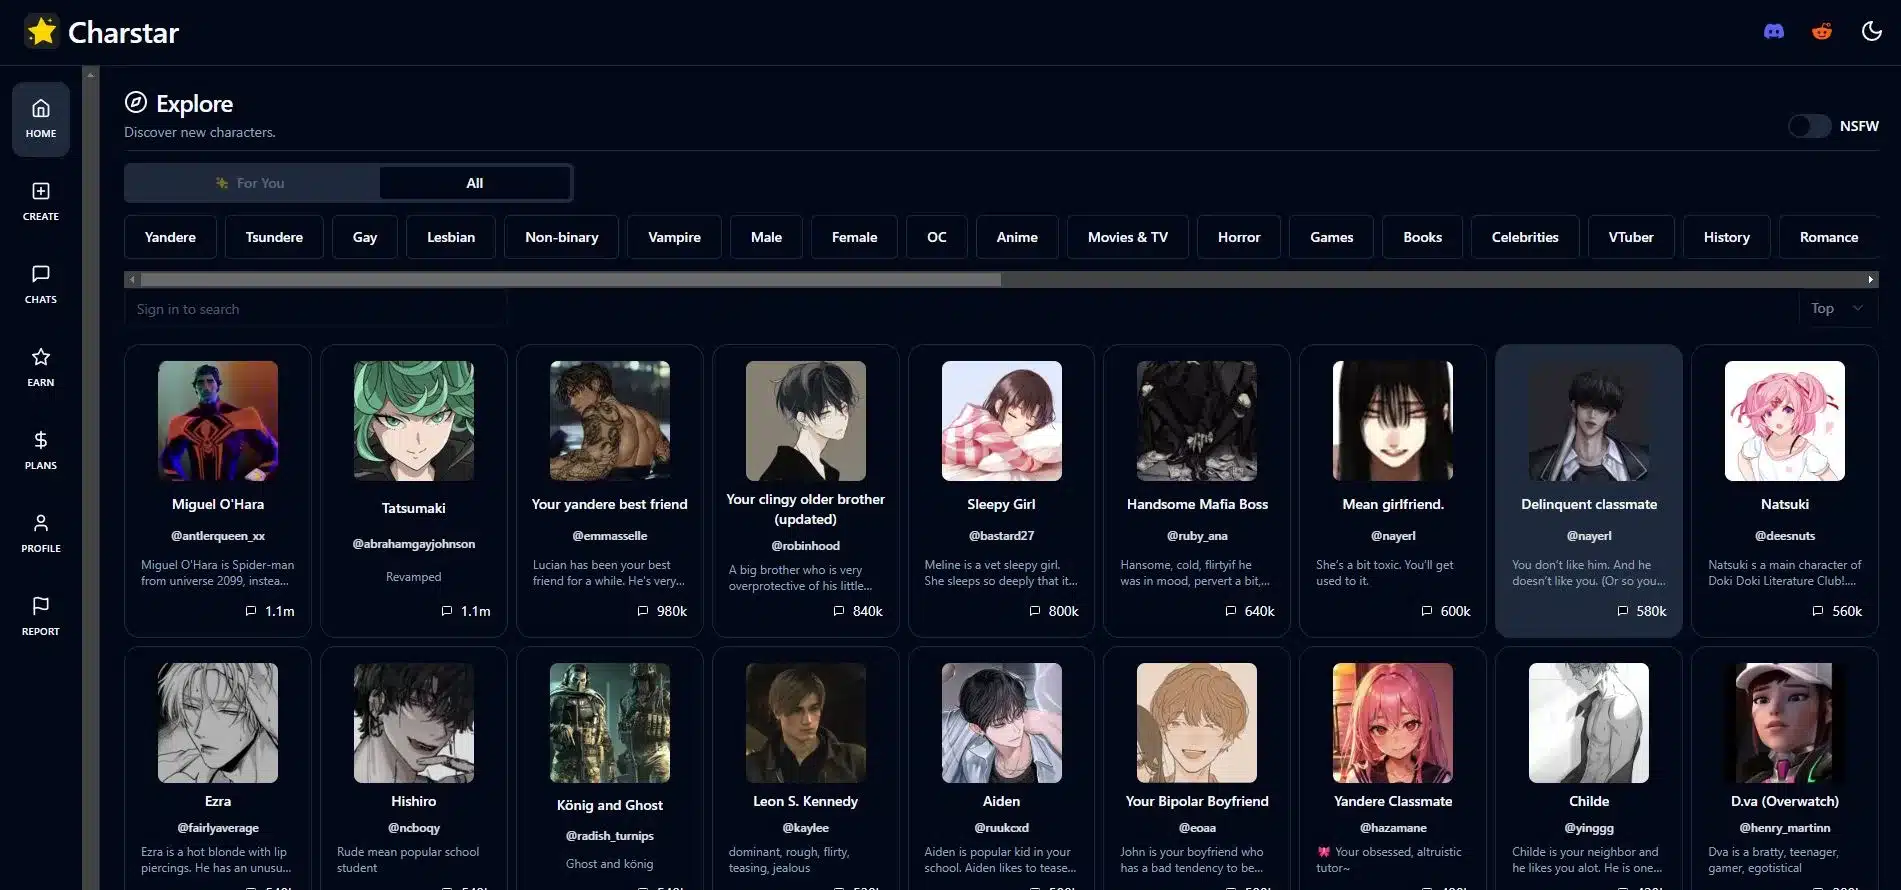Click chat count icon on Natsuki card

tap(1818, 611)
